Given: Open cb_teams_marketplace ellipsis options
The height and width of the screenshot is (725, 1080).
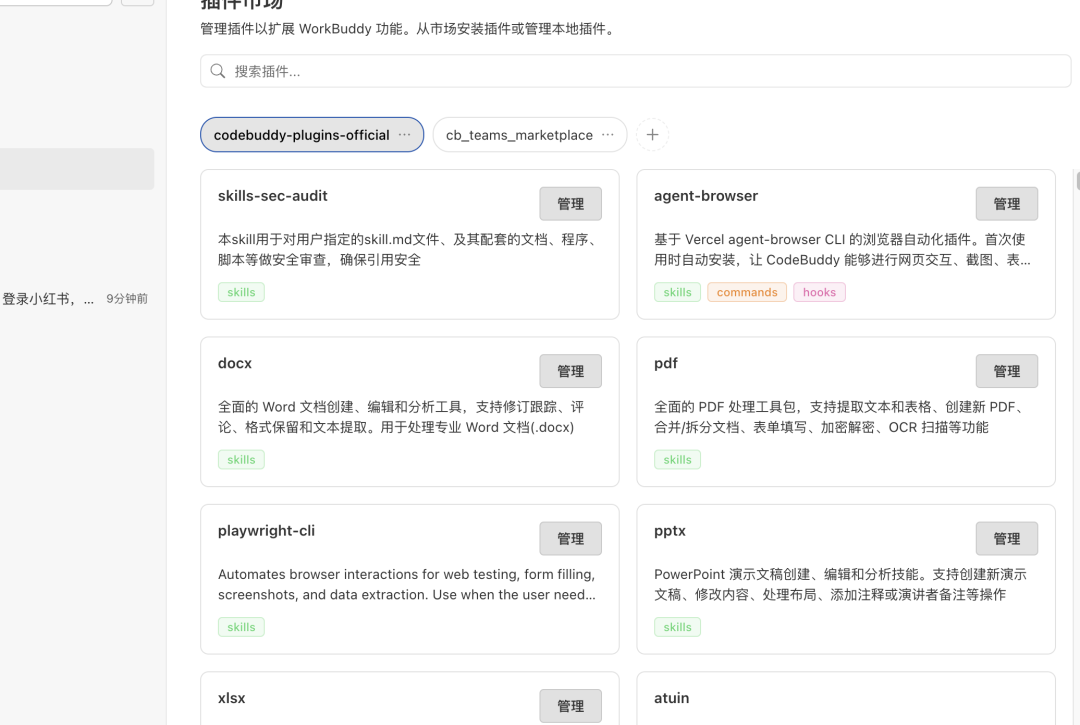Looking at the screenshot, I should coord(607,135).
